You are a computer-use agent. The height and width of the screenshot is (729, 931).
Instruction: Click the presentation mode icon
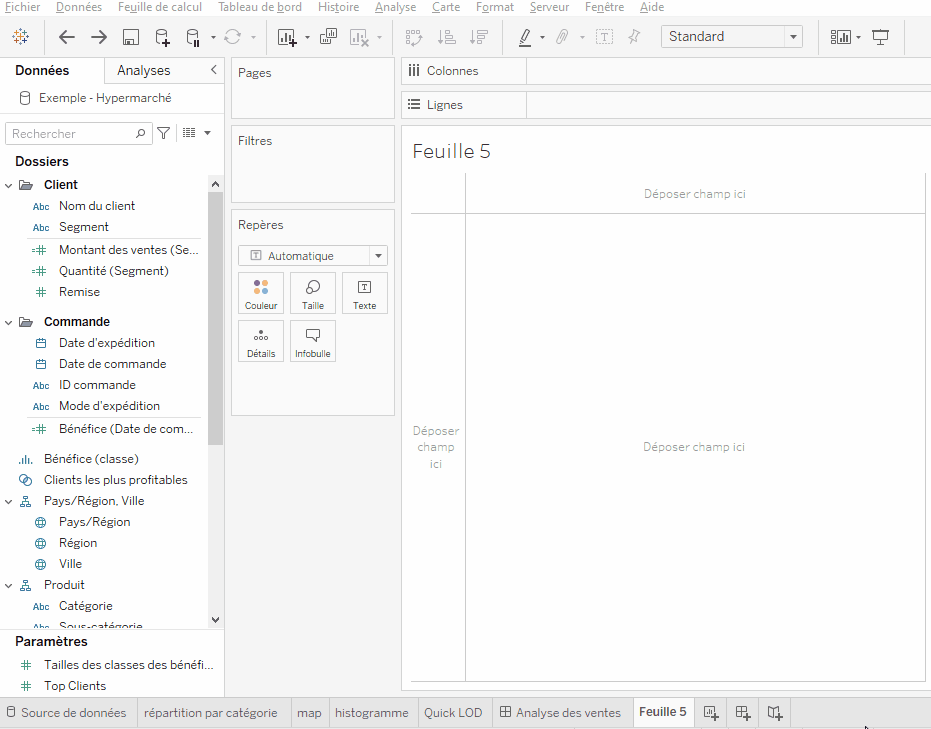[x=881, y=37]
